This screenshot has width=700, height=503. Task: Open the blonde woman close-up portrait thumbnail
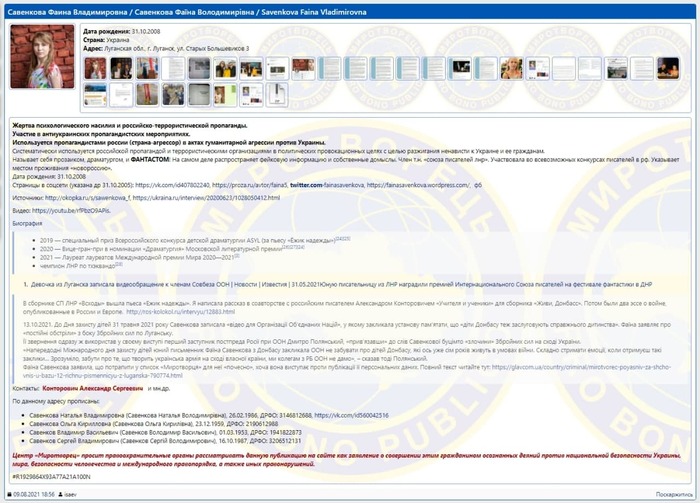(511, 68)
